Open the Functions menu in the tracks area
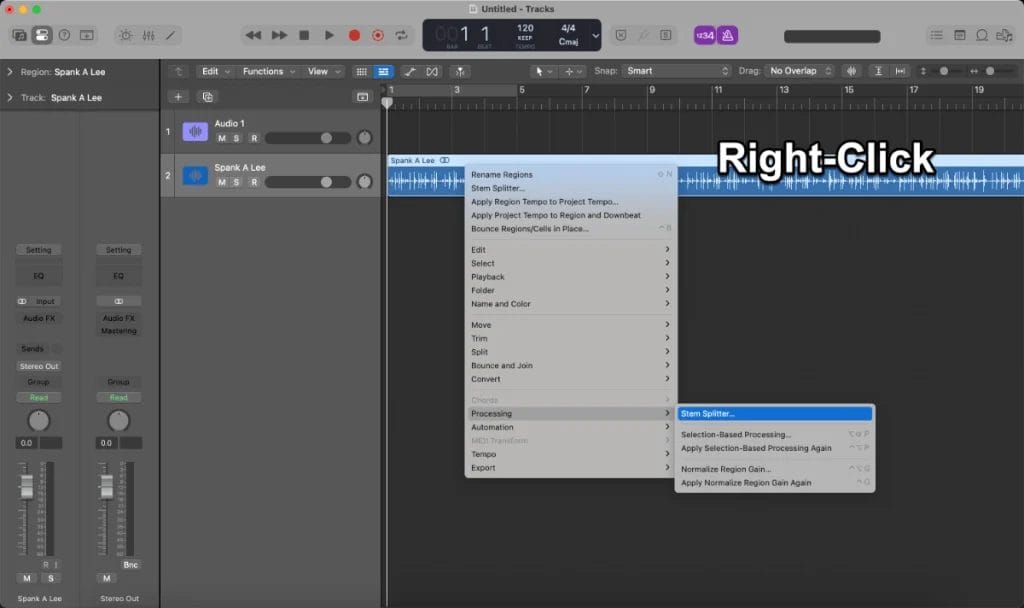1024x608 pixels. 263,71
